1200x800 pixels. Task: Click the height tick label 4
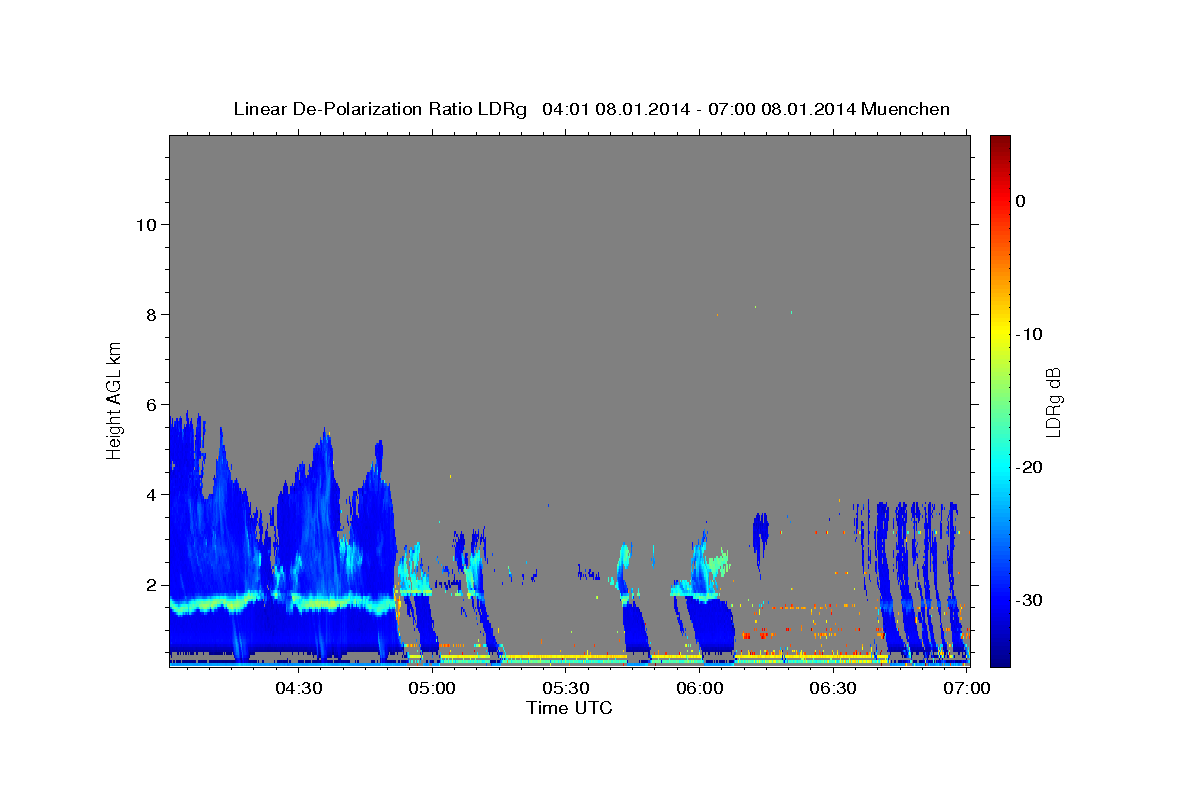[x=151, y=494]
